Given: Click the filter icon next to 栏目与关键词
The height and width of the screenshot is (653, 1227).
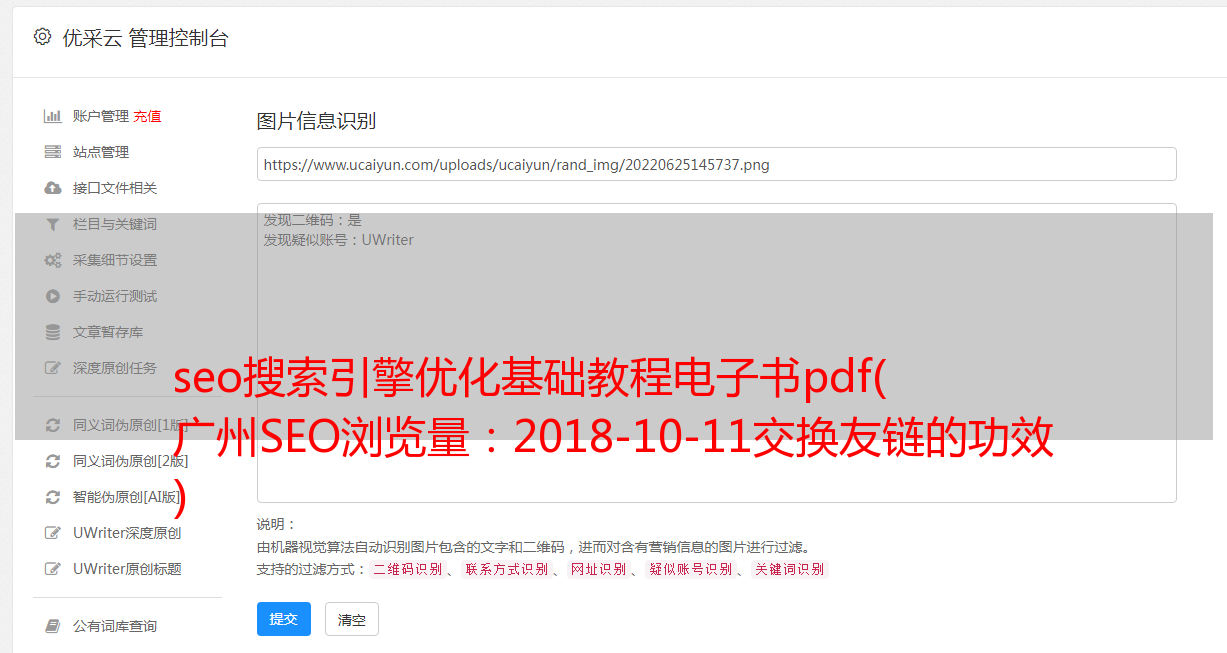Looking at the screenshot, I should pos(53,224).
